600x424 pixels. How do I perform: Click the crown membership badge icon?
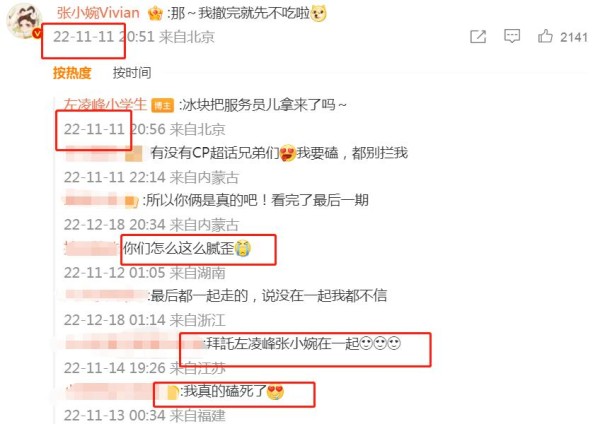pos(155,13)
